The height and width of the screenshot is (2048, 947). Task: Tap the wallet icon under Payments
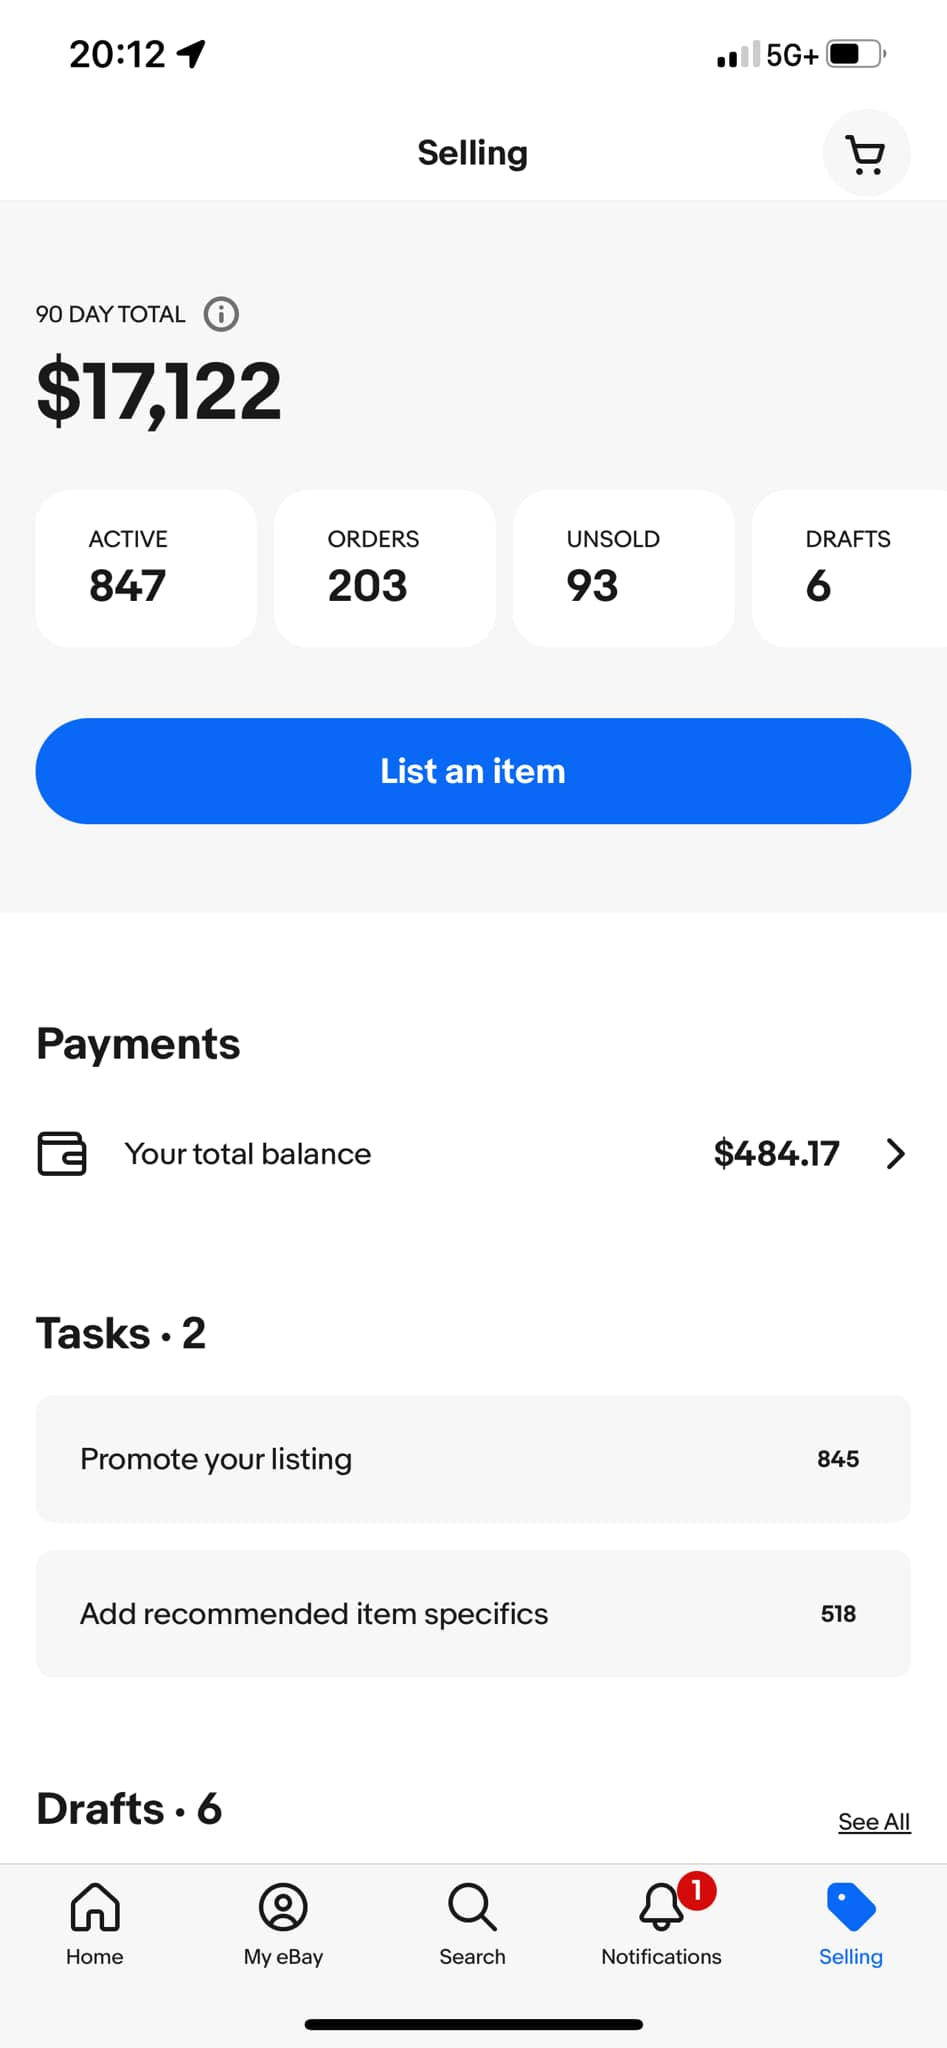point(62,1153)
